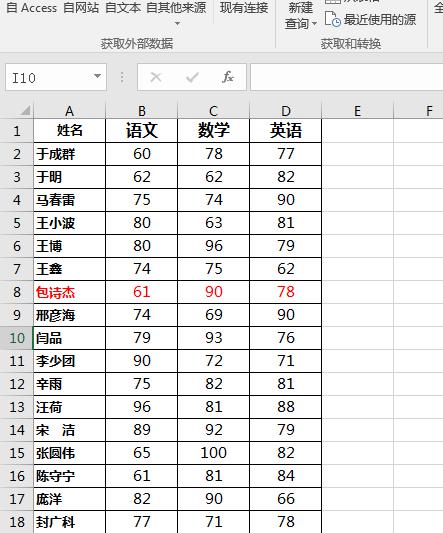Image resolution: width=443 pixels, height=533 pixels.
Task: Select the cell with name 陈守宁
Action: pos(70,476)
